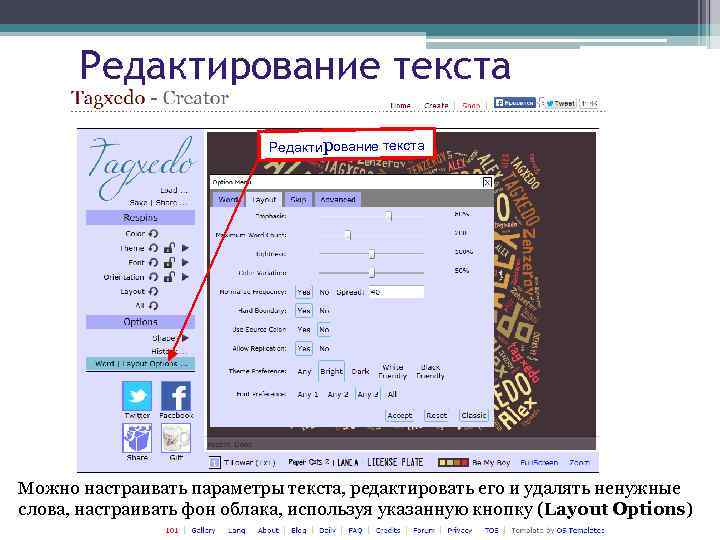Switch to the Advanced tab
Screen dimensions: 720x540
338,199
